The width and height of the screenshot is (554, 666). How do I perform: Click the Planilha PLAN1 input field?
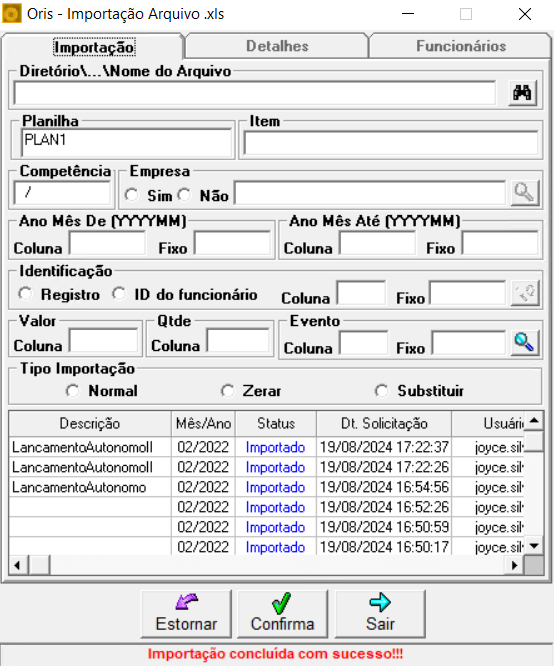127,143
